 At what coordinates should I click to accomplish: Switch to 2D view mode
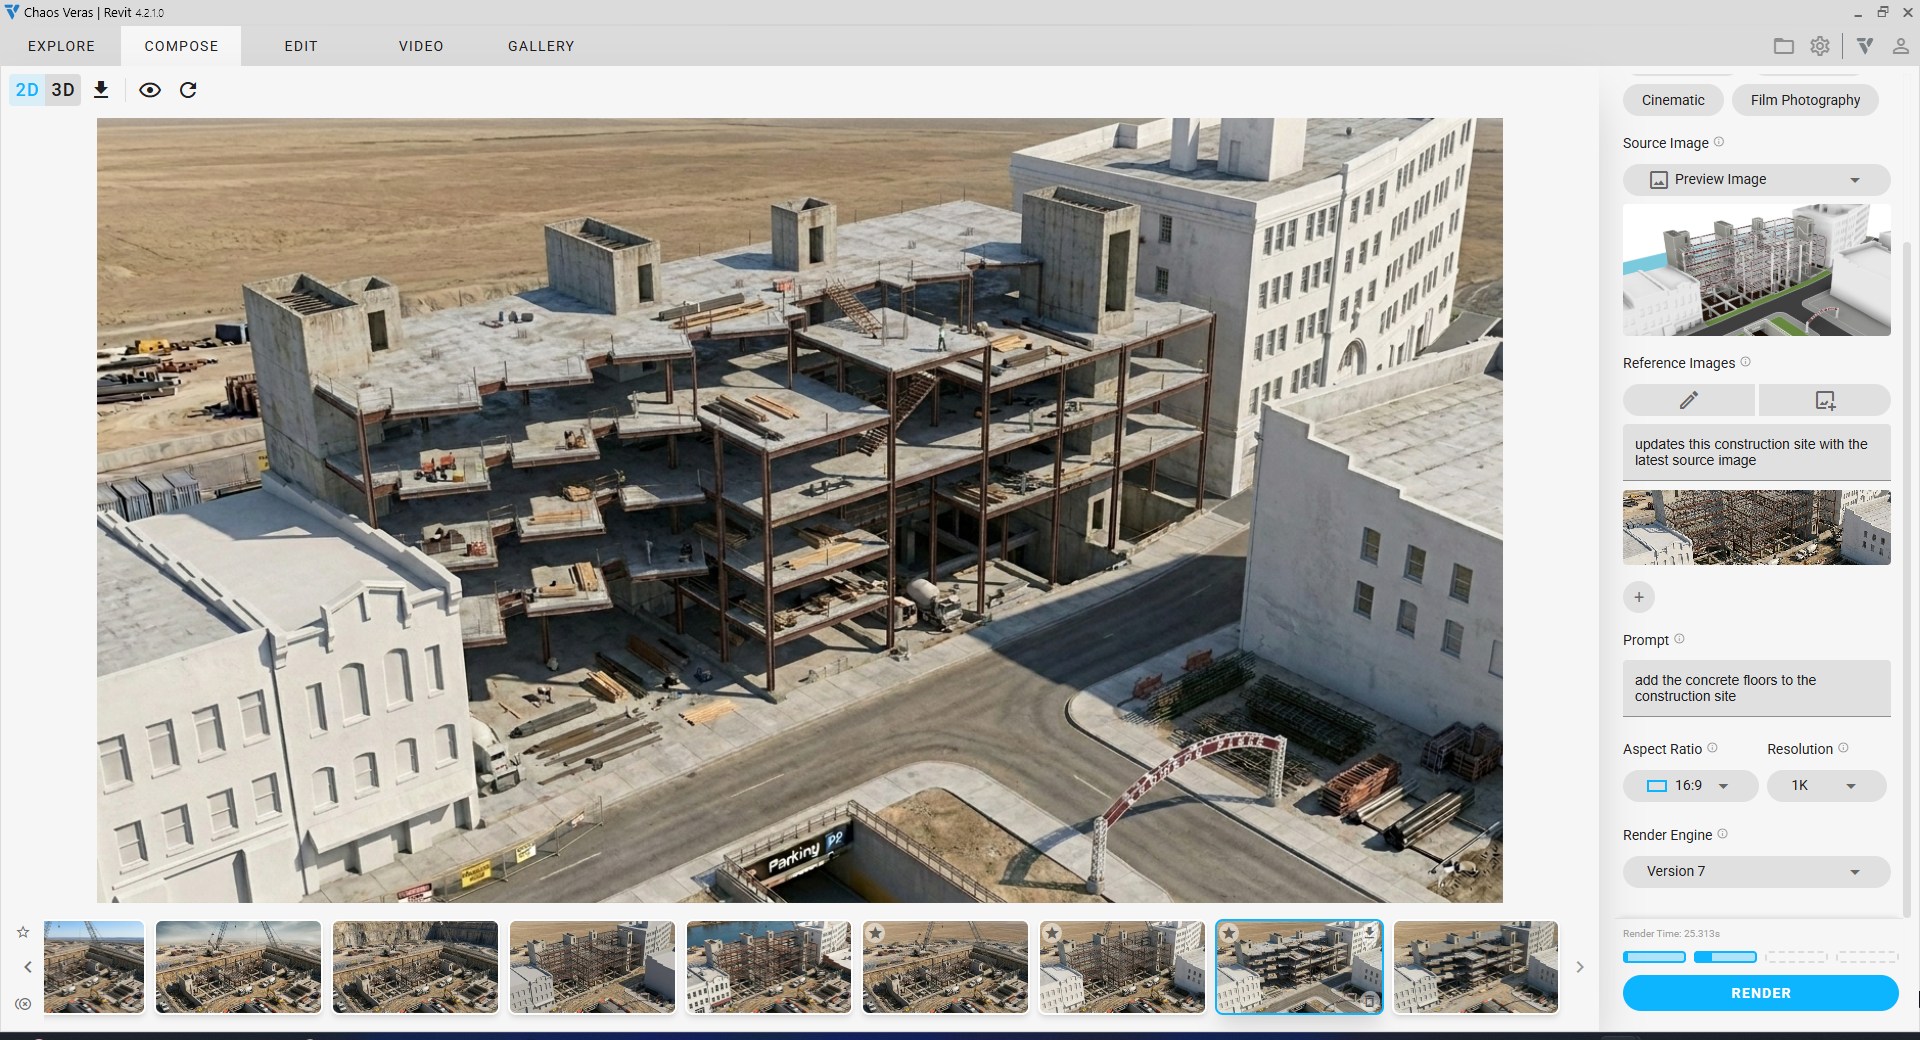tap(27, 90)
